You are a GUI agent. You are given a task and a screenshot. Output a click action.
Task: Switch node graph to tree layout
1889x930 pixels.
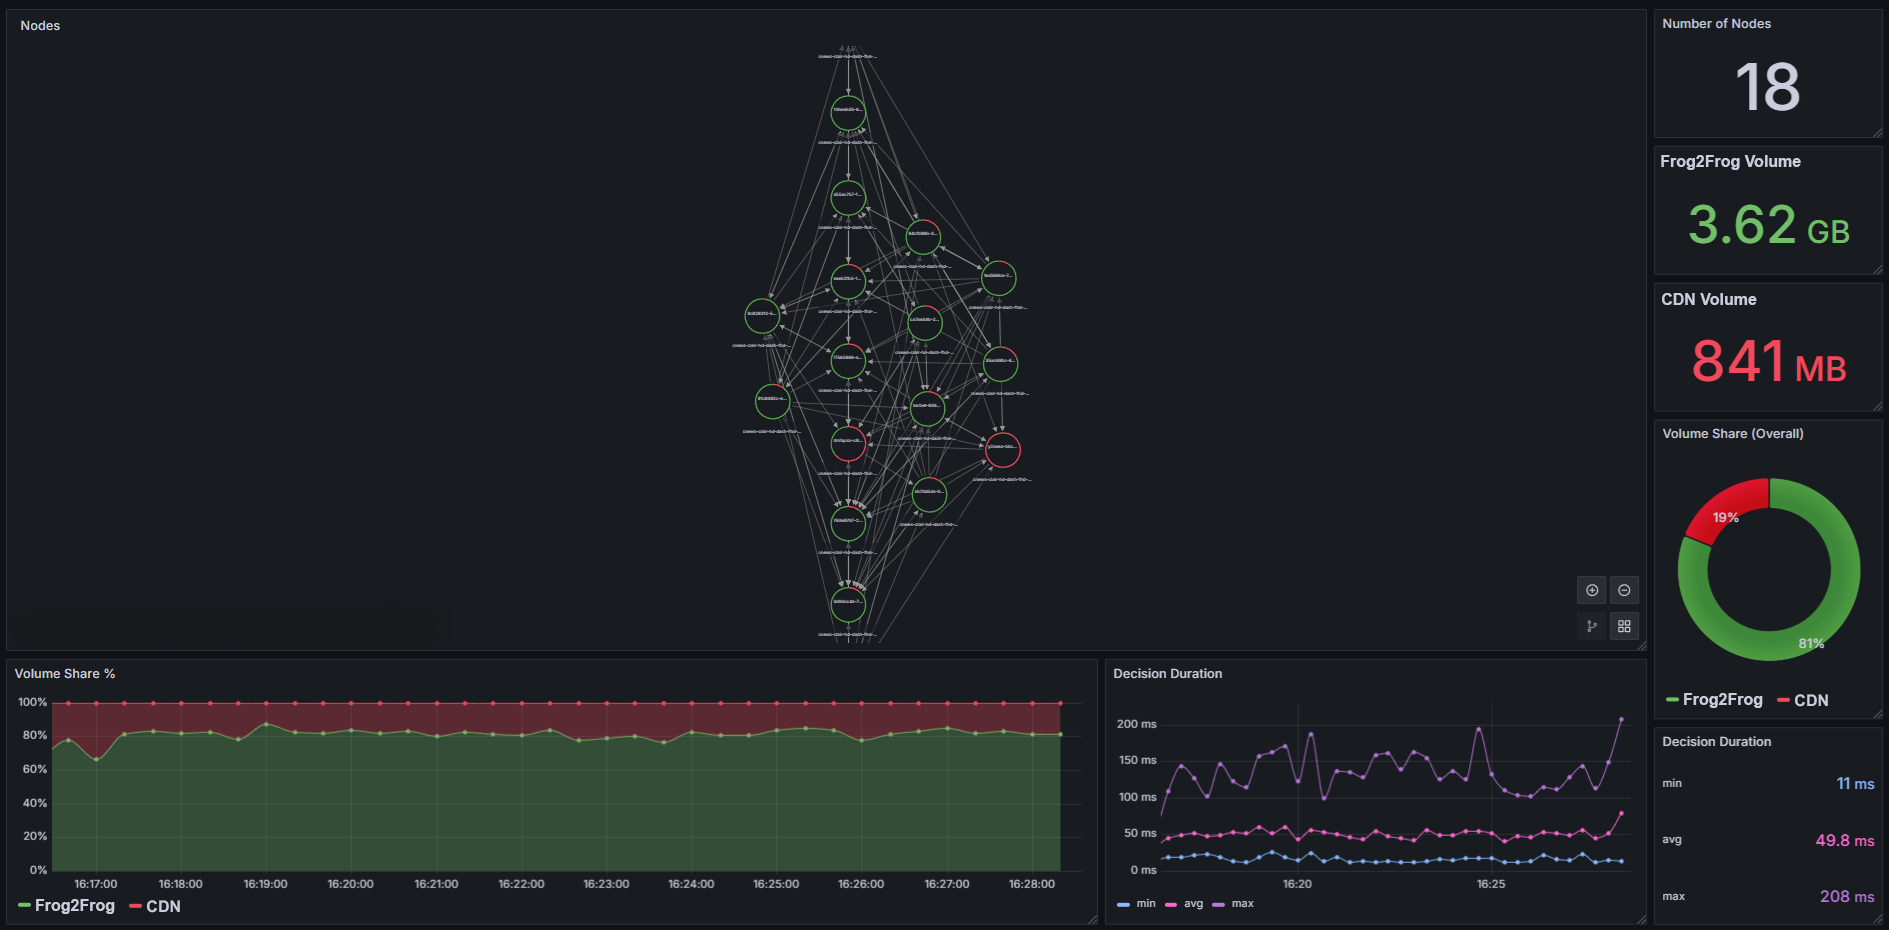point(1591,626)
